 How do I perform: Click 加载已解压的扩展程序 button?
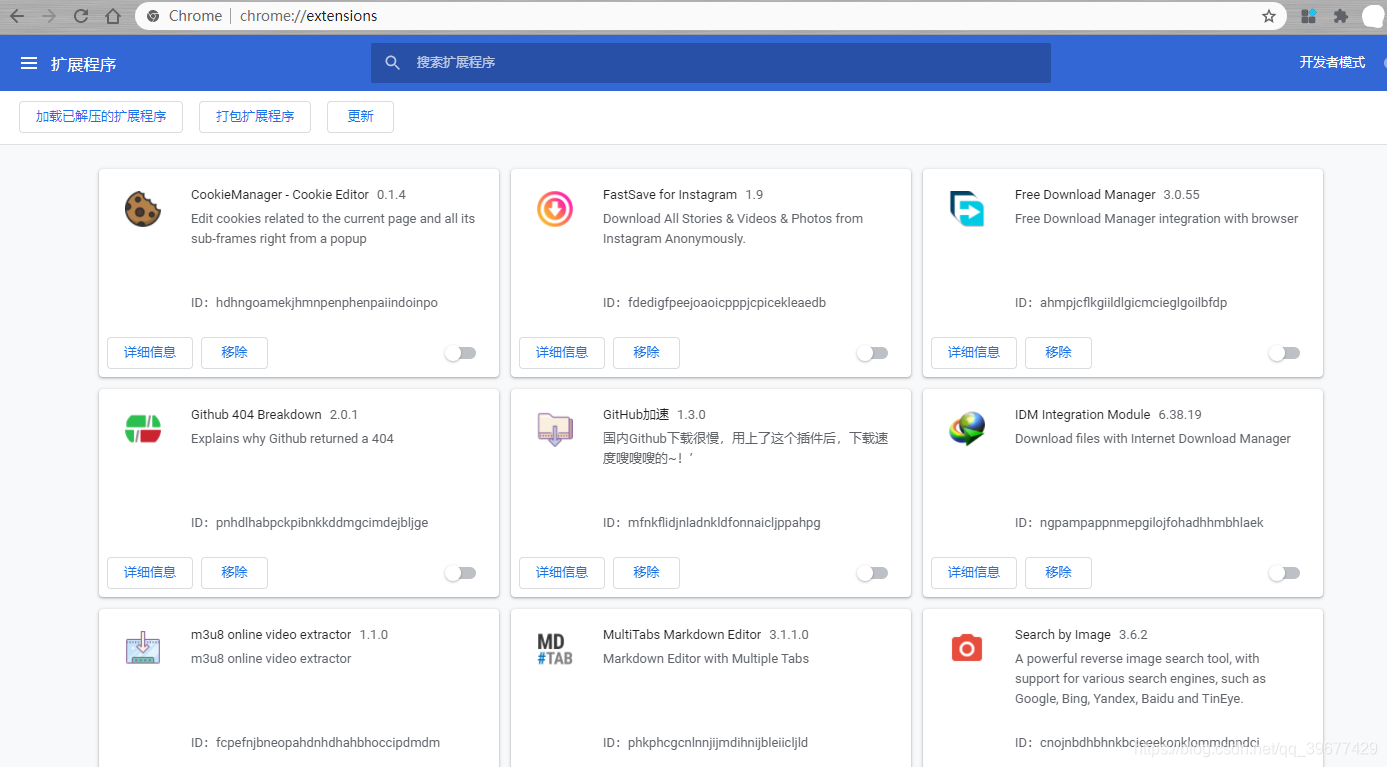[x=101, y=116]
